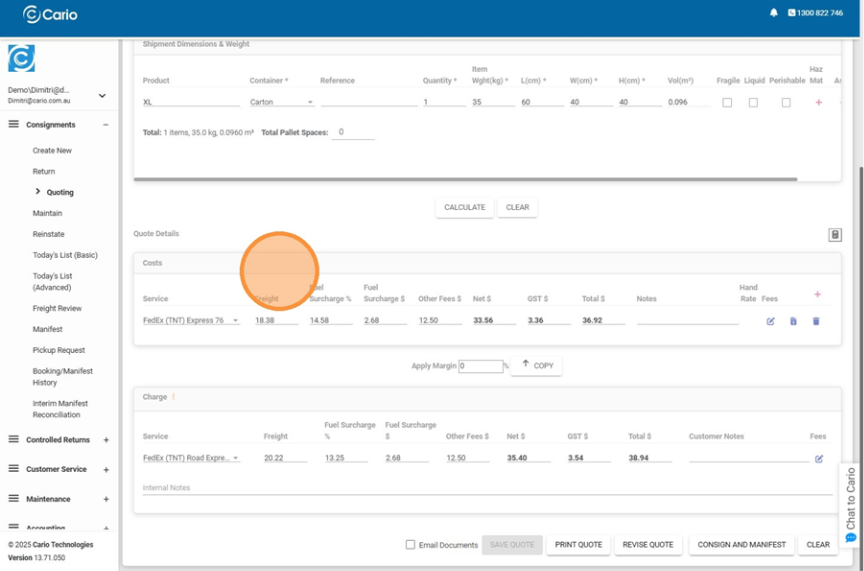Click the pink plus icon in Costs
The height and width of the screenshot is (571, 864).
pyautogui.click(x=817, y=294)
